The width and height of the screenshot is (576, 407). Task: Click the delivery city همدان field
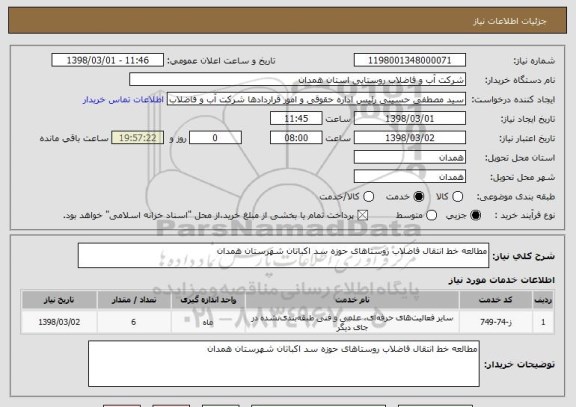410,177
